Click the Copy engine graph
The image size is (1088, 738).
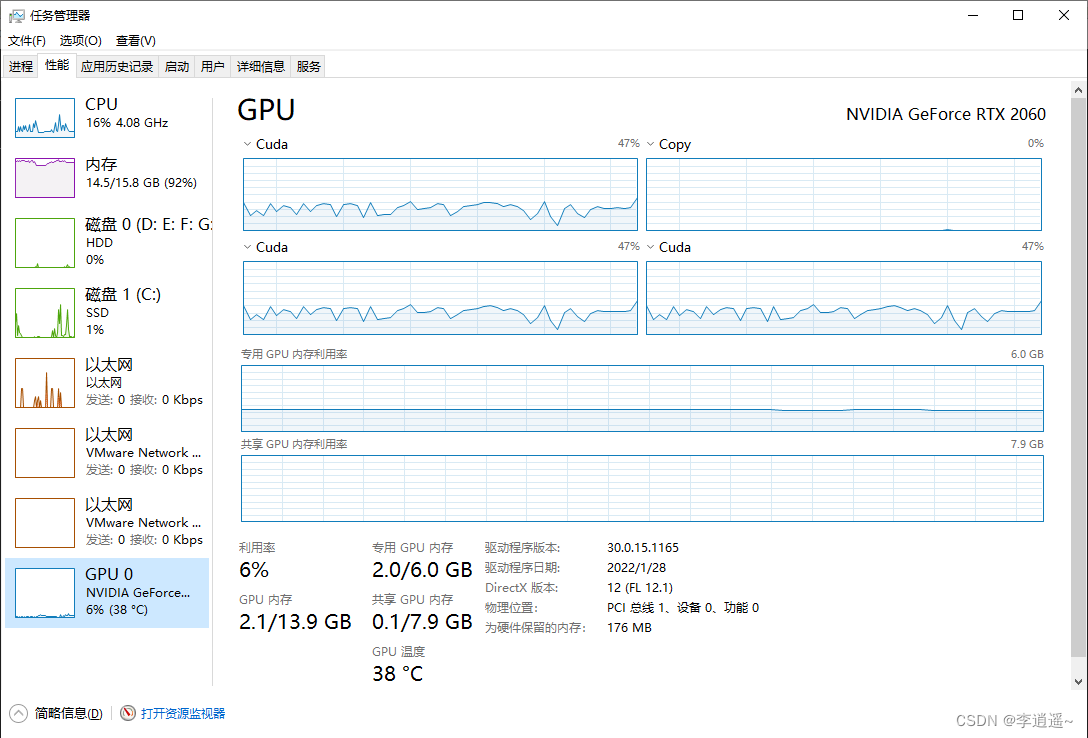844,194
